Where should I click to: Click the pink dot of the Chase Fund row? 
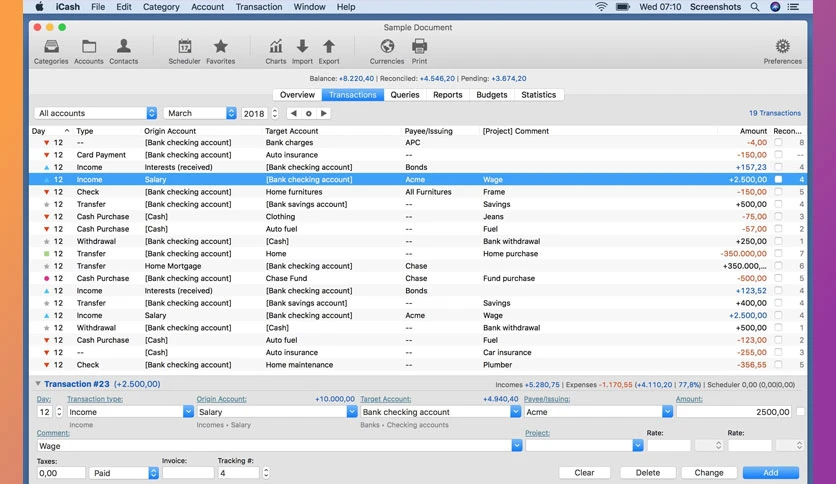tap(46, 279)
